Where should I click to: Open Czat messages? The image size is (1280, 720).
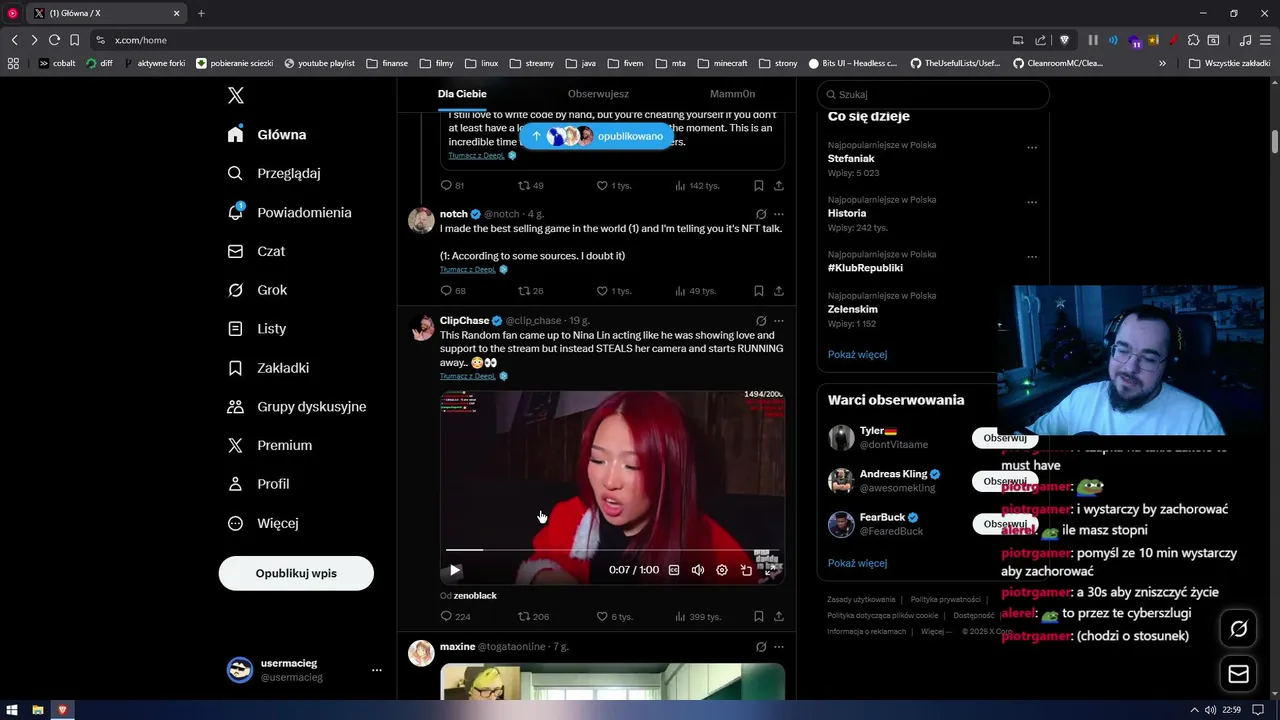(x=256, y=251)
